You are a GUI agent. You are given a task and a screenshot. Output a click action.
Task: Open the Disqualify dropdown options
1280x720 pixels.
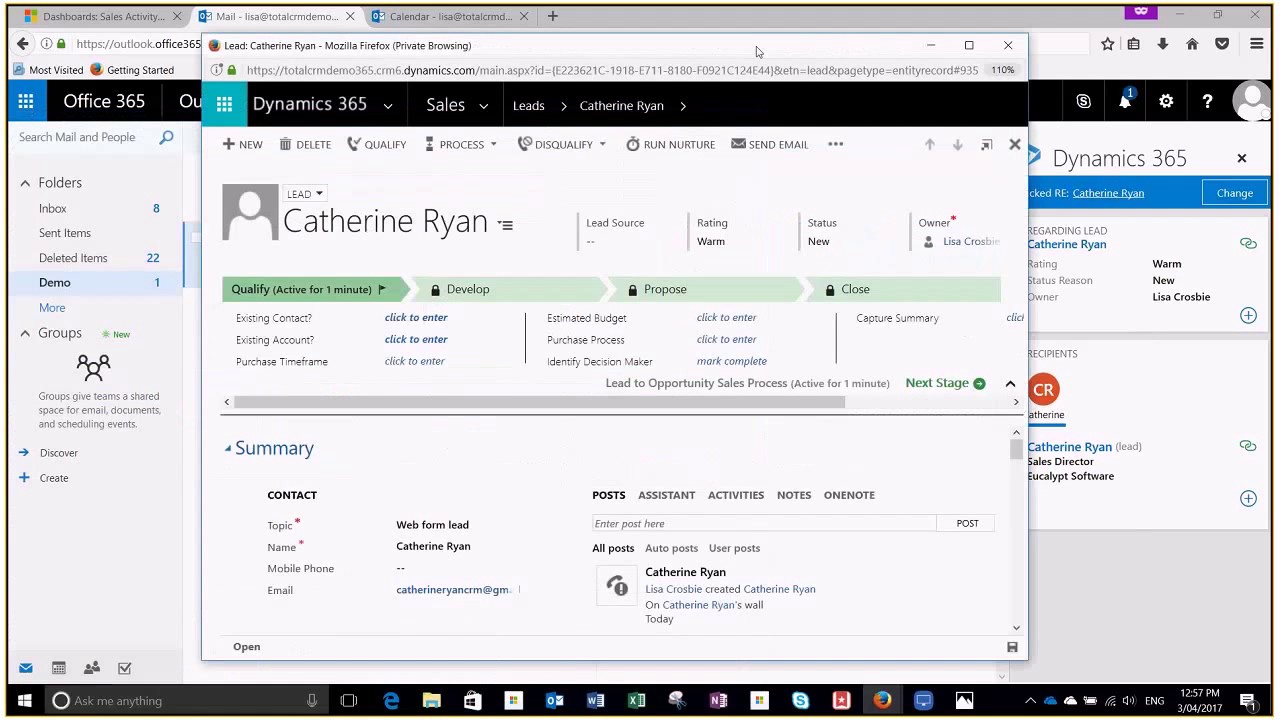pos(601,144)
